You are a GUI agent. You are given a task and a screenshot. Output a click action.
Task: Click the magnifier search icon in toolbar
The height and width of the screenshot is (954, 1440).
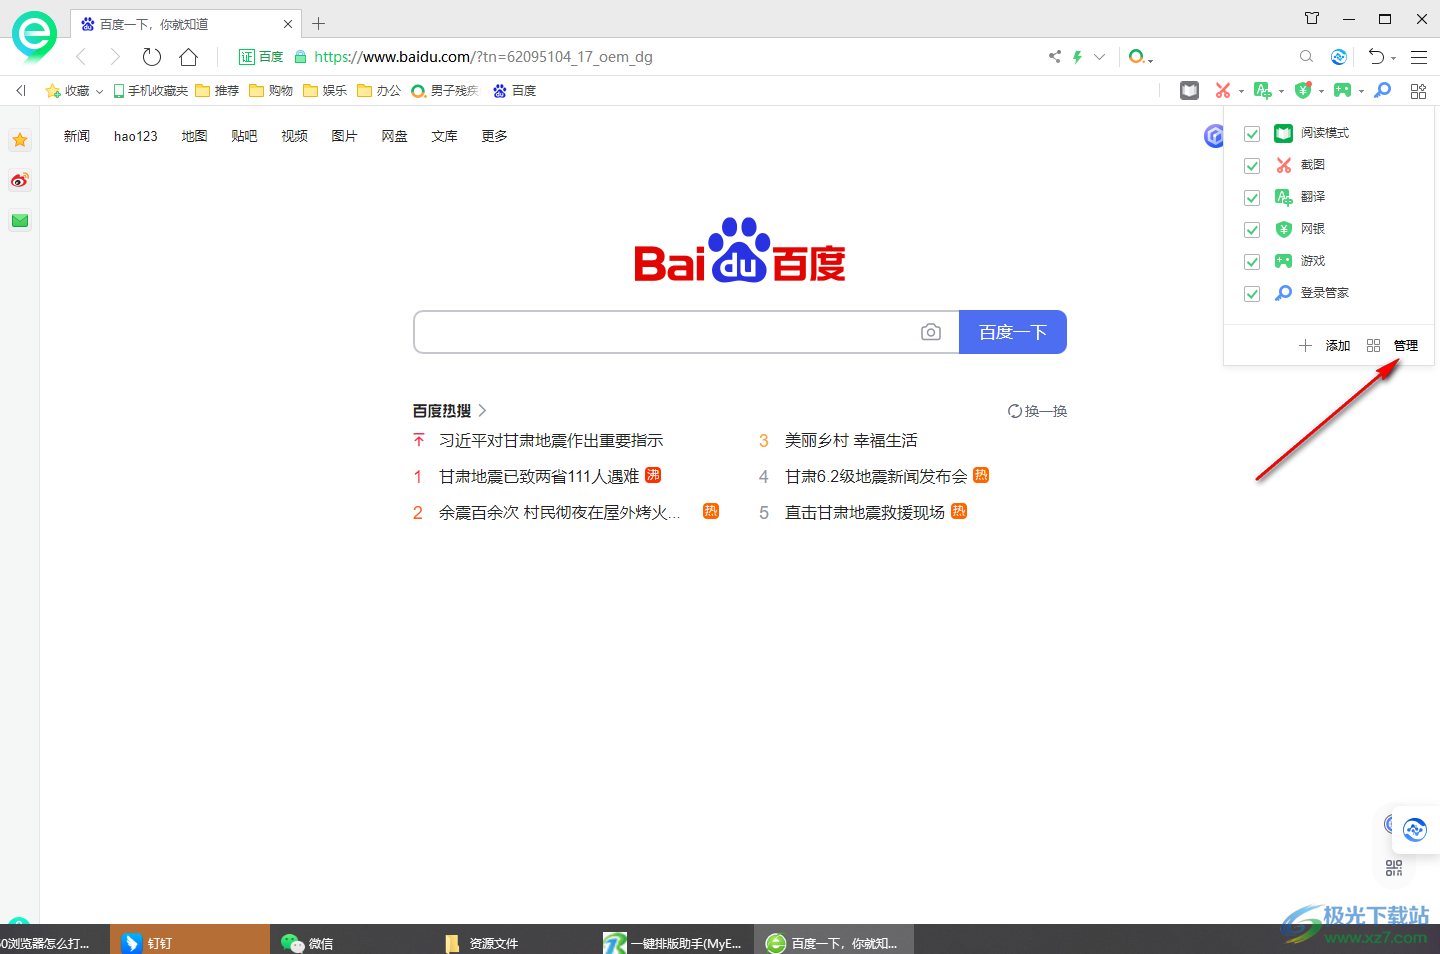point(1306,57)
